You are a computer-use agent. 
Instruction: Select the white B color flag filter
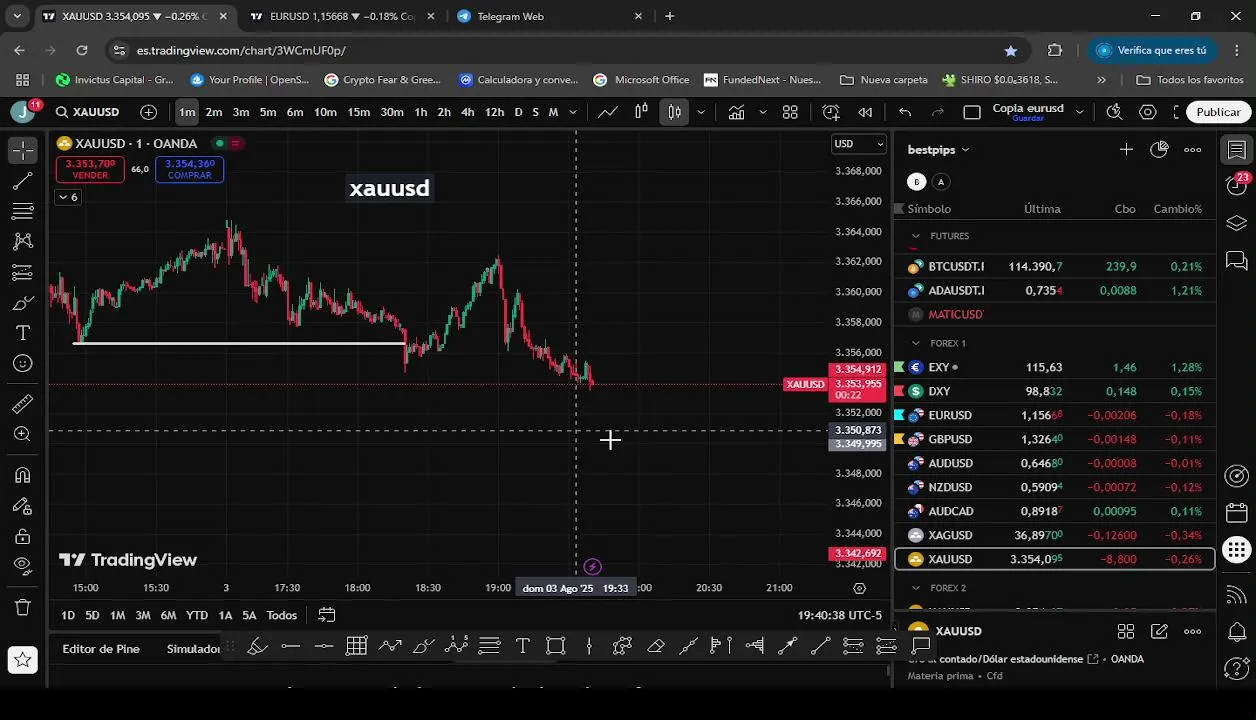click(917, 182)
